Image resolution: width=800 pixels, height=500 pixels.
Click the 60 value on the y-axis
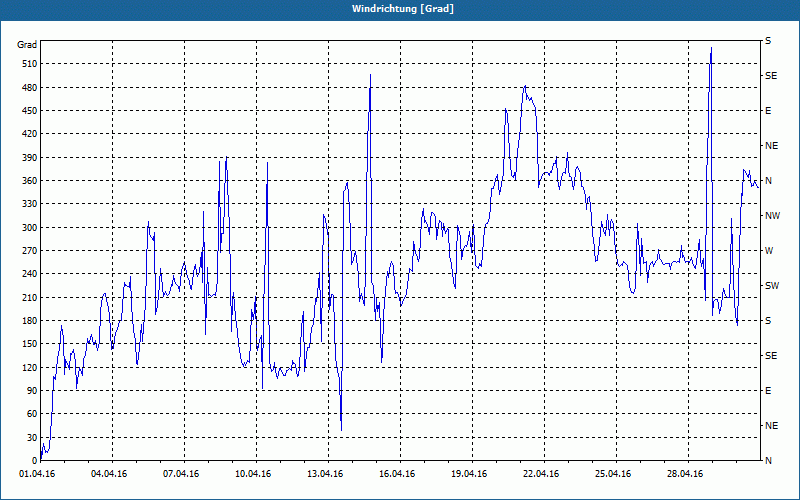(32, 414)
